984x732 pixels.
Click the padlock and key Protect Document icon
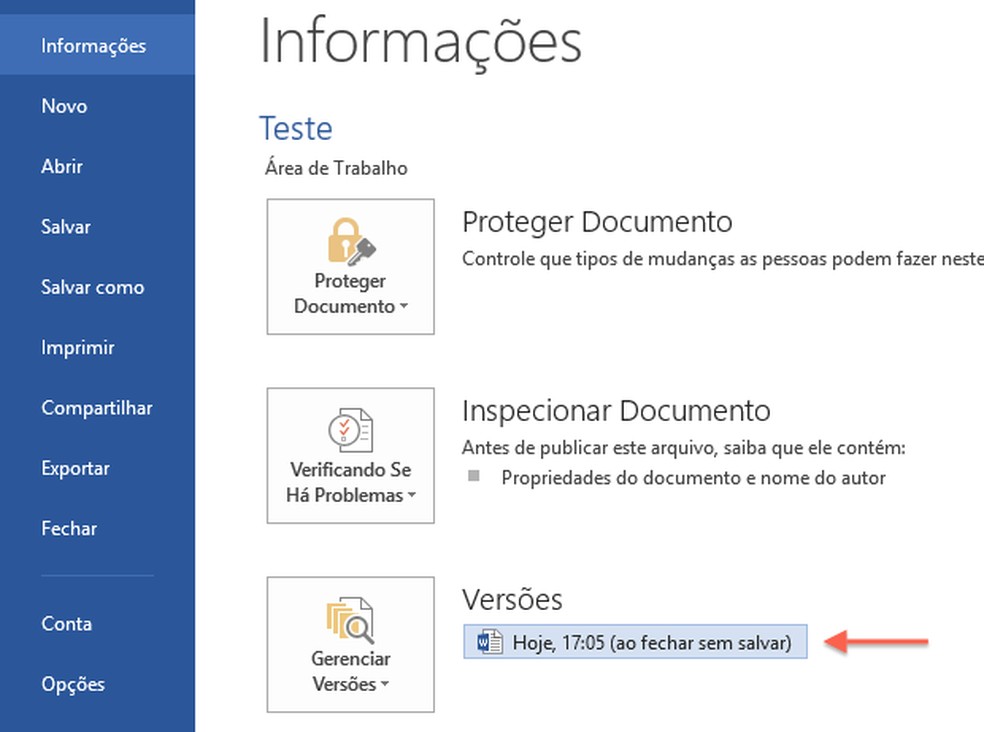[350, 241]
